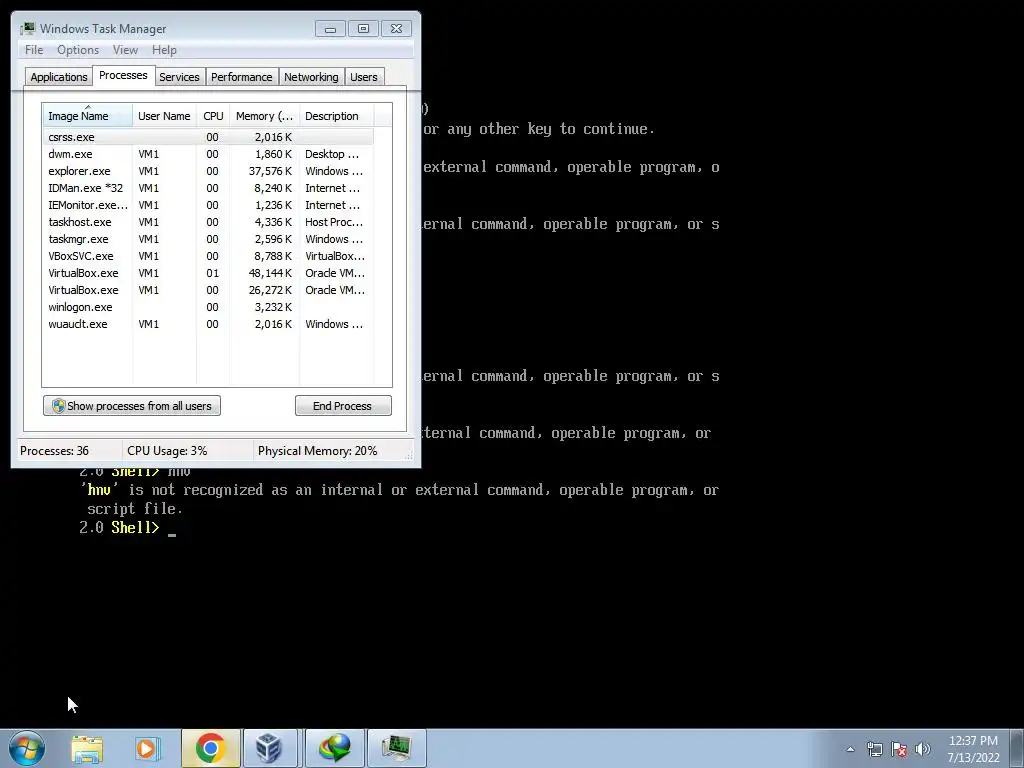Open the Help menu
The width and height of the screenshot is (1024, 768).
tap(164, 50)
